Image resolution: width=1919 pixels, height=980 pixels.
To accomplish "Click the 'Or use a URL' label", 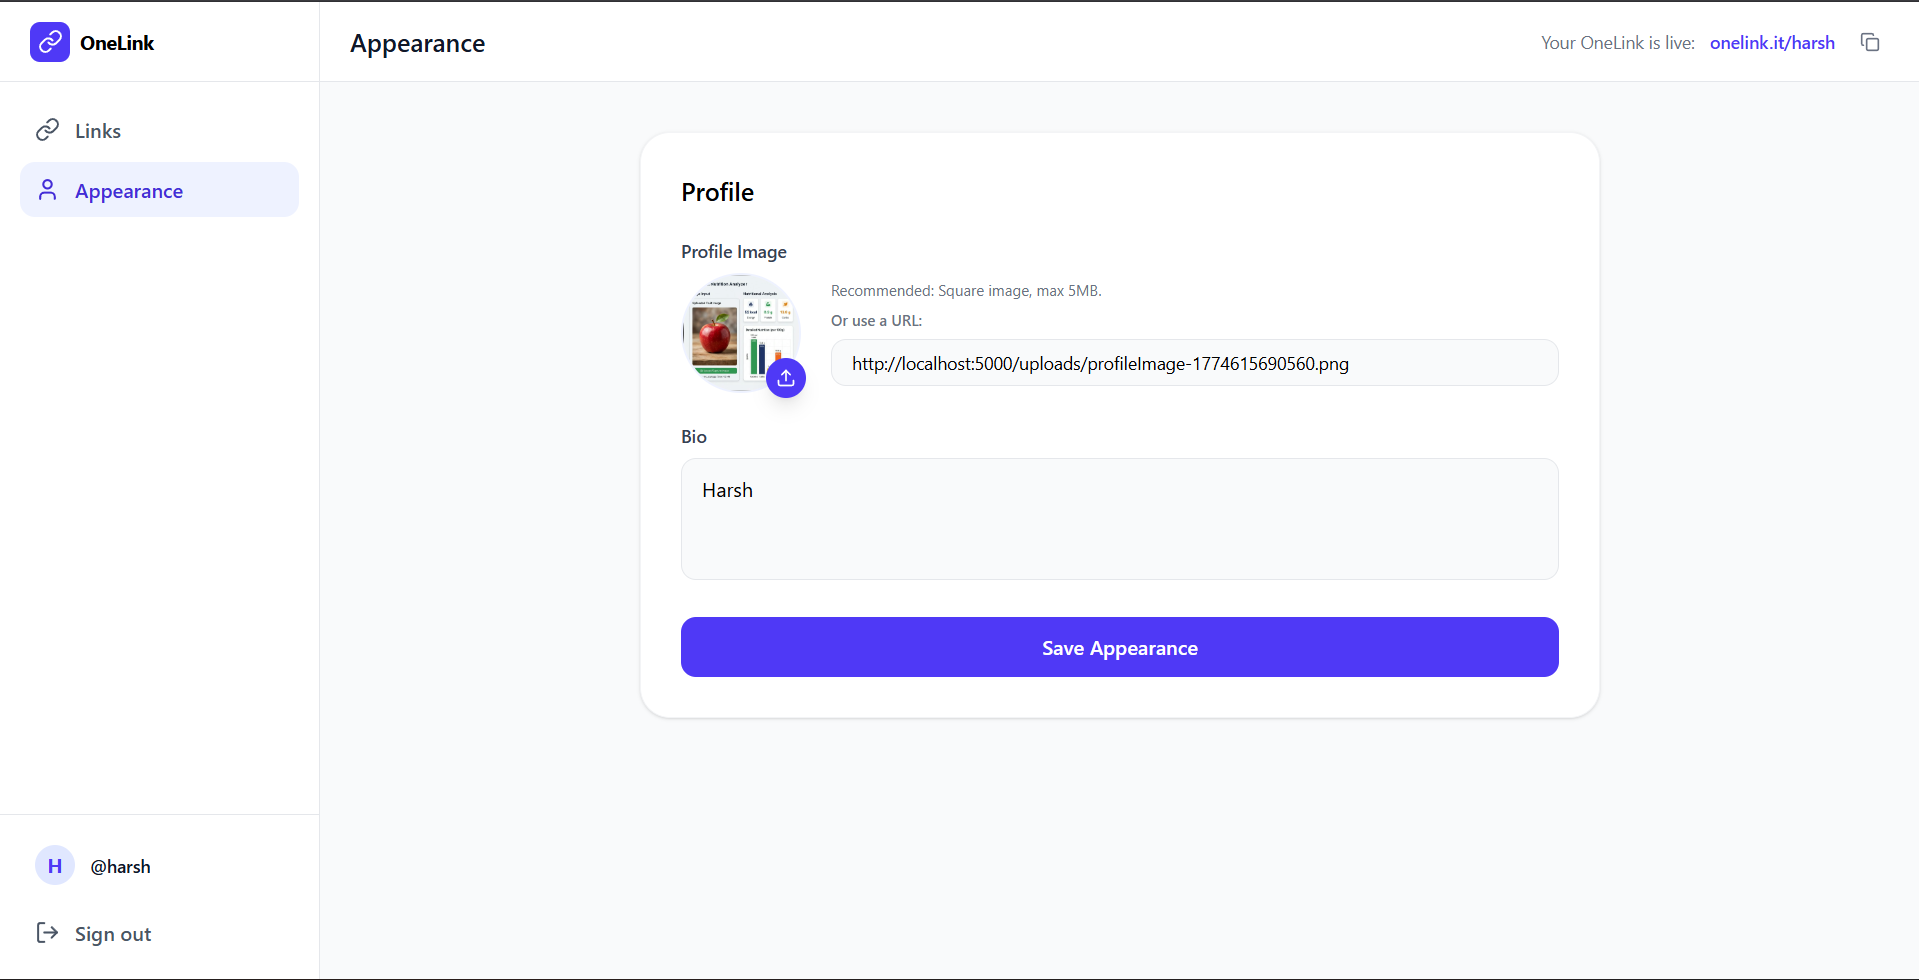I will (x=876, y=320).
